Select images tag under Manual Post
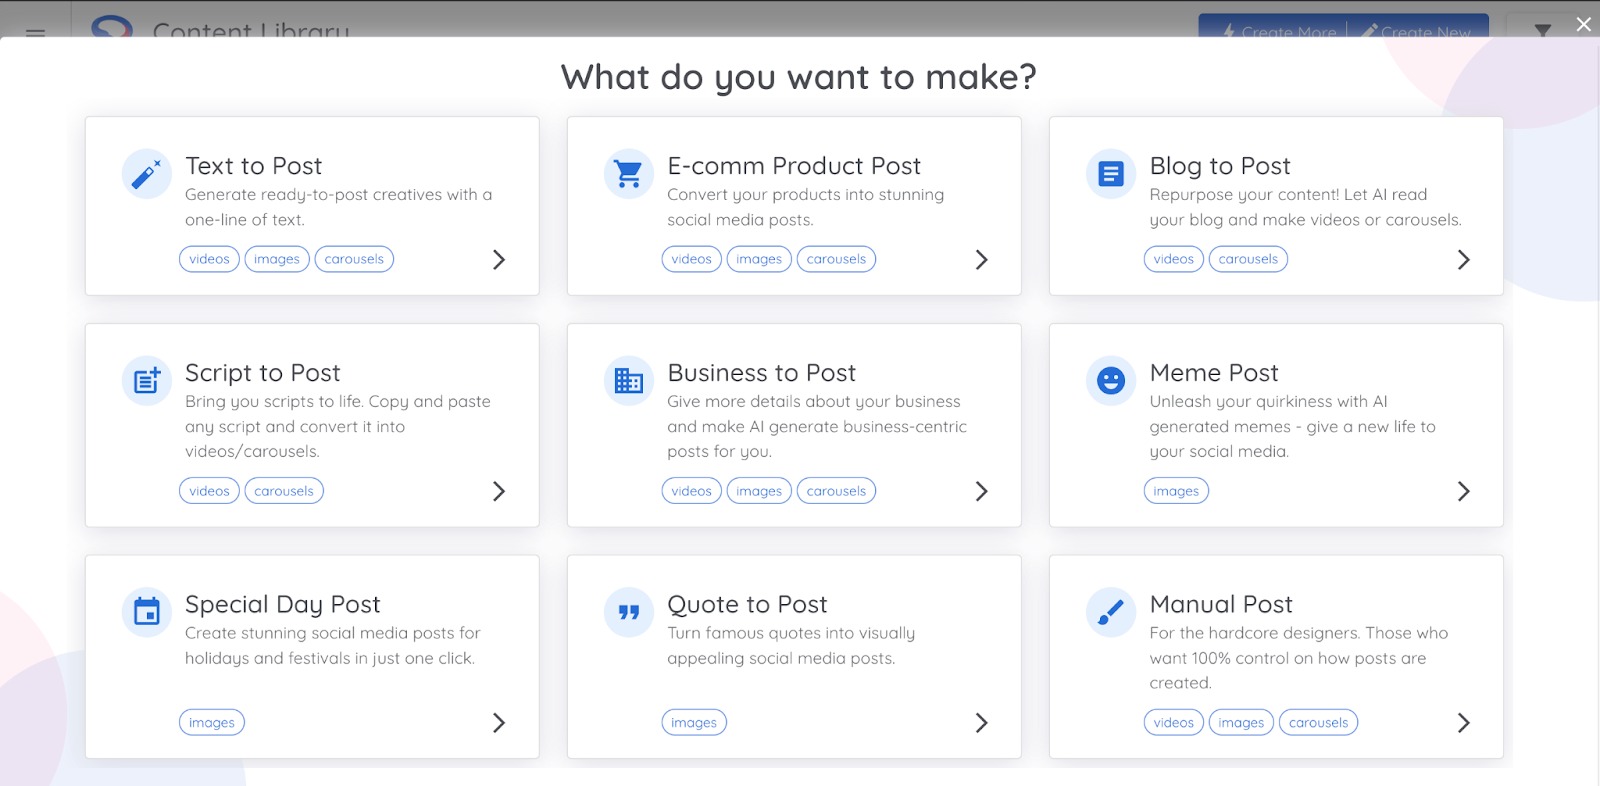 (1241, 722)
